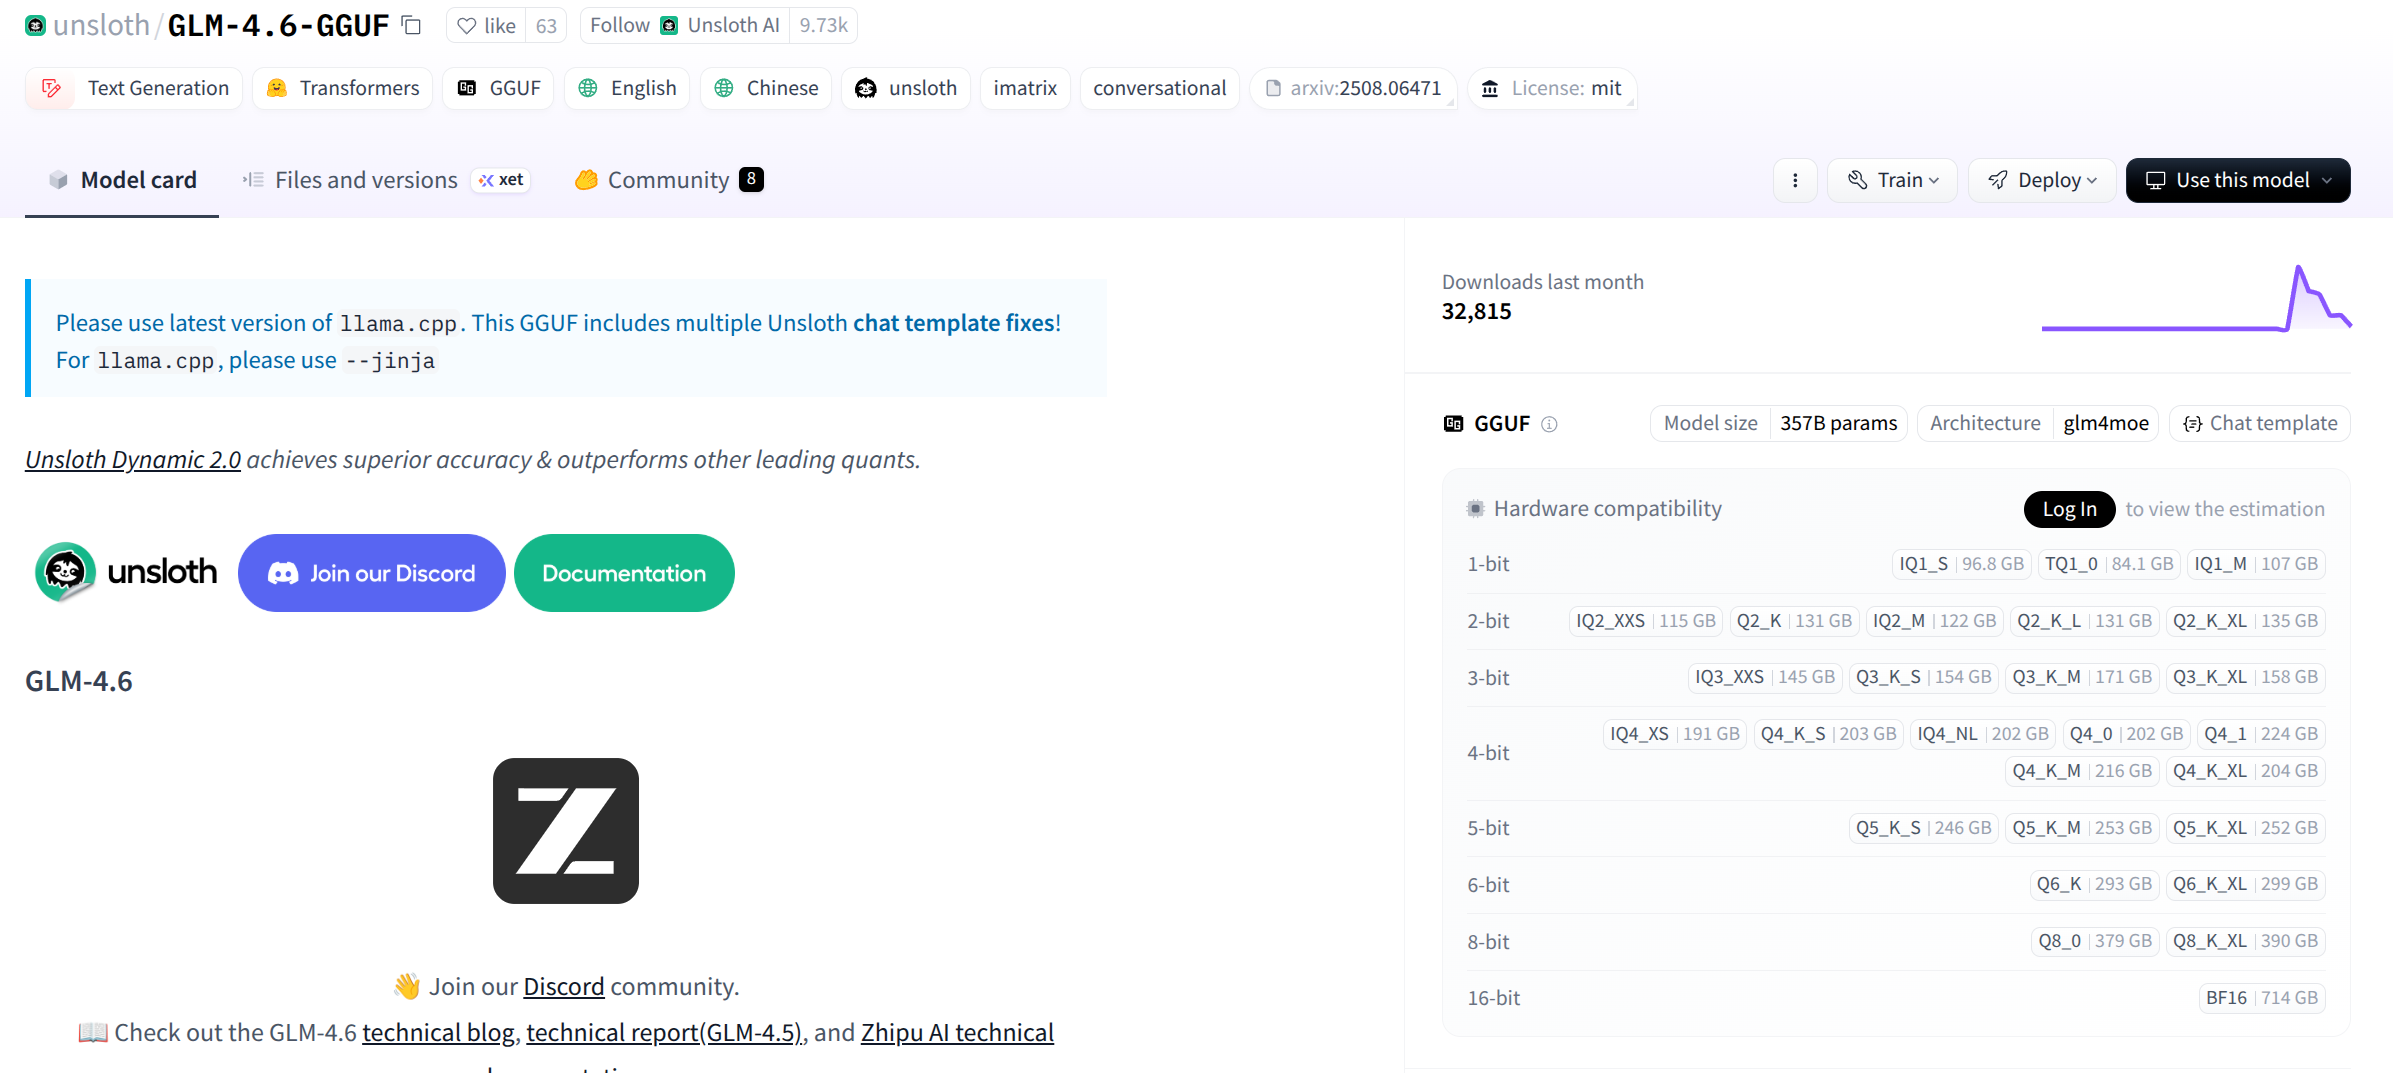Screen dimensions: 2393x1073
Task: Copy the model name with the copy icon
Action: click(411, 25)
